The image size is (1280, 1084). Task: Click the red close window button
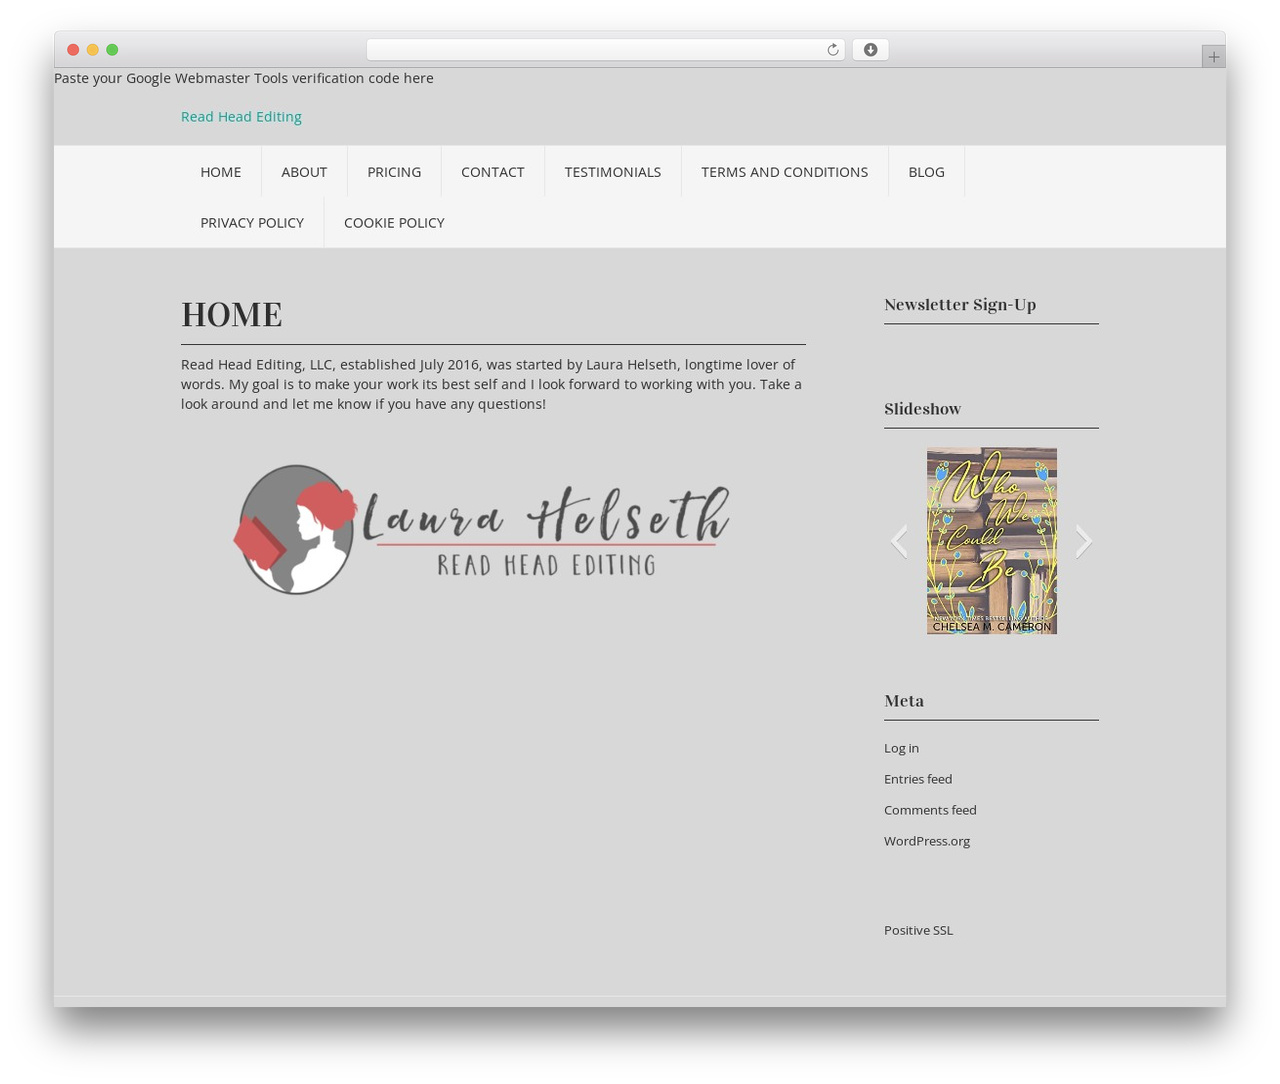pyautogui.click(x=73, y=50)
